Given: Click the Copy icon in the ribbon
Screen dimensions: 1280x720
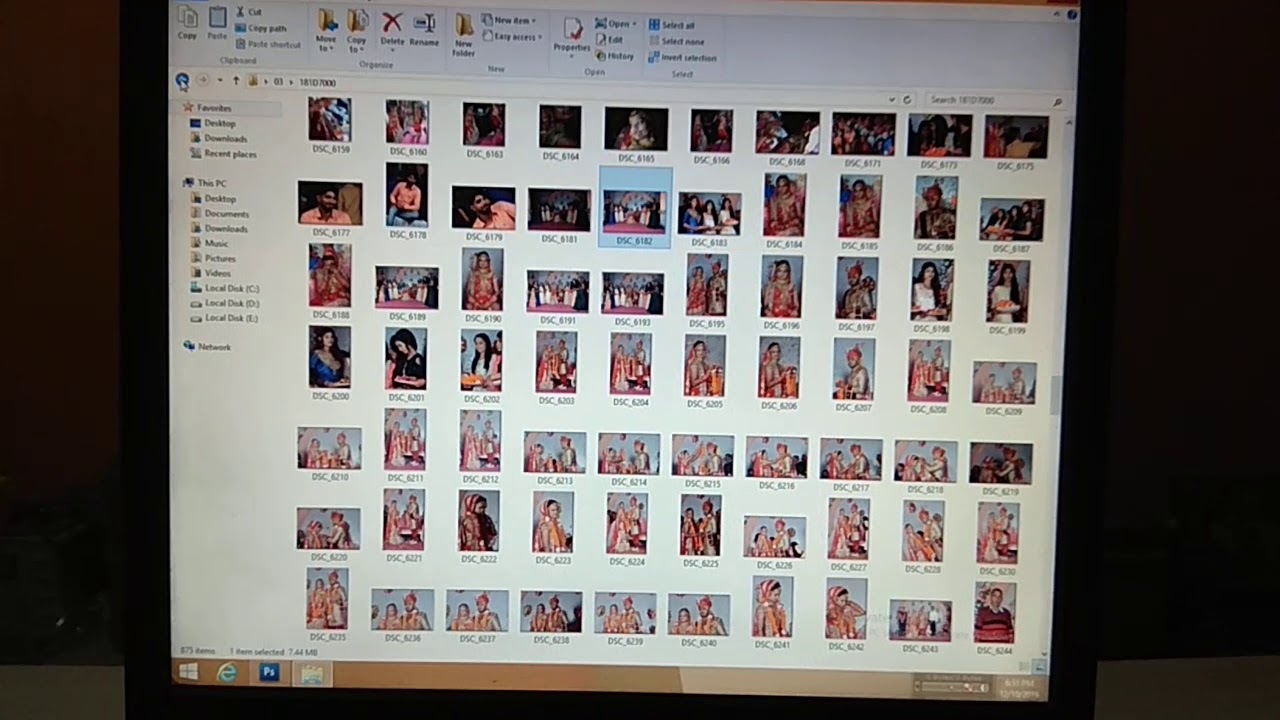Looking at the screenshot, I should [187, 22].
